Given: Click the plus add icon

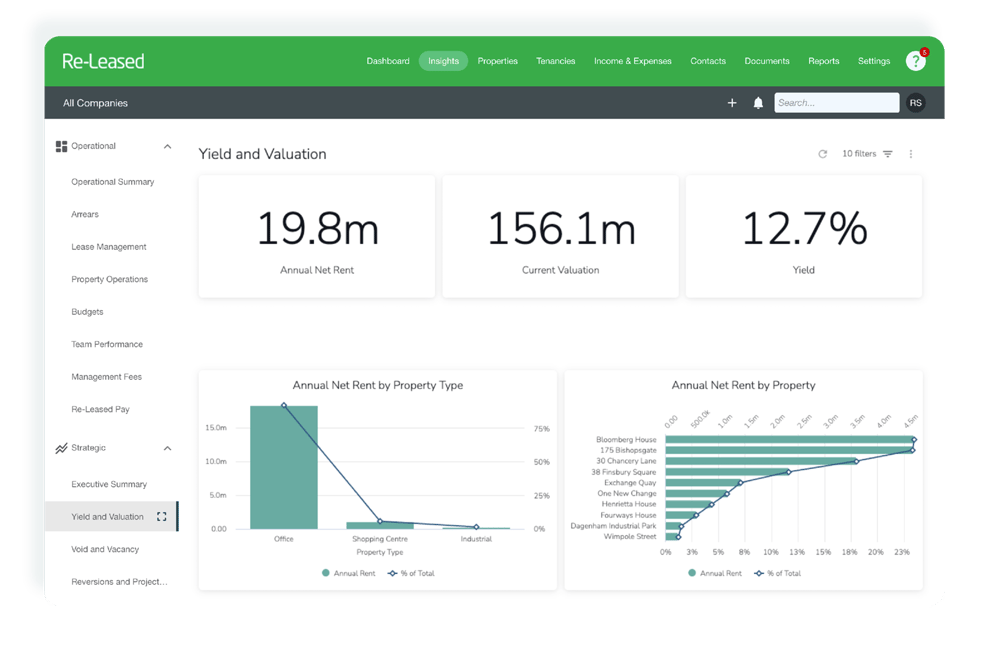Looking at the screenshot, I should click(732, 103).
